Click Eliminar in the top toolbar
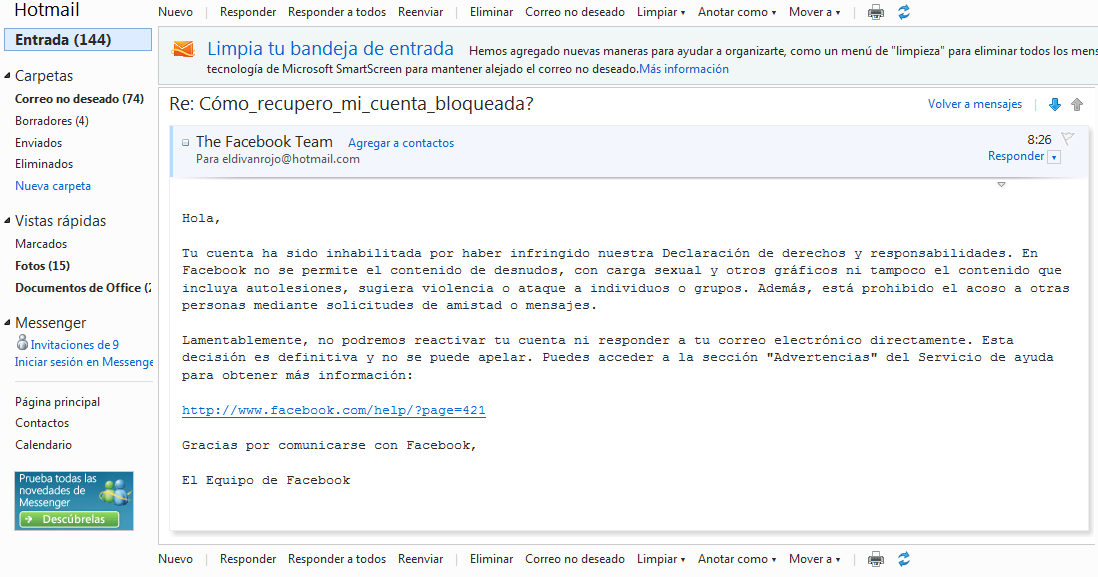Viewport: 1098px width, 577px height. pyautogui.click(x=491, y=12)
